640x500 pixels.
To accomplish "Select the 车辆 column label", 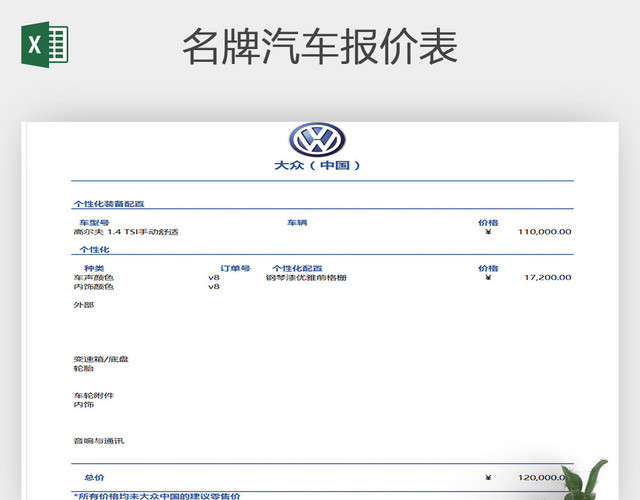I will 297,222.
